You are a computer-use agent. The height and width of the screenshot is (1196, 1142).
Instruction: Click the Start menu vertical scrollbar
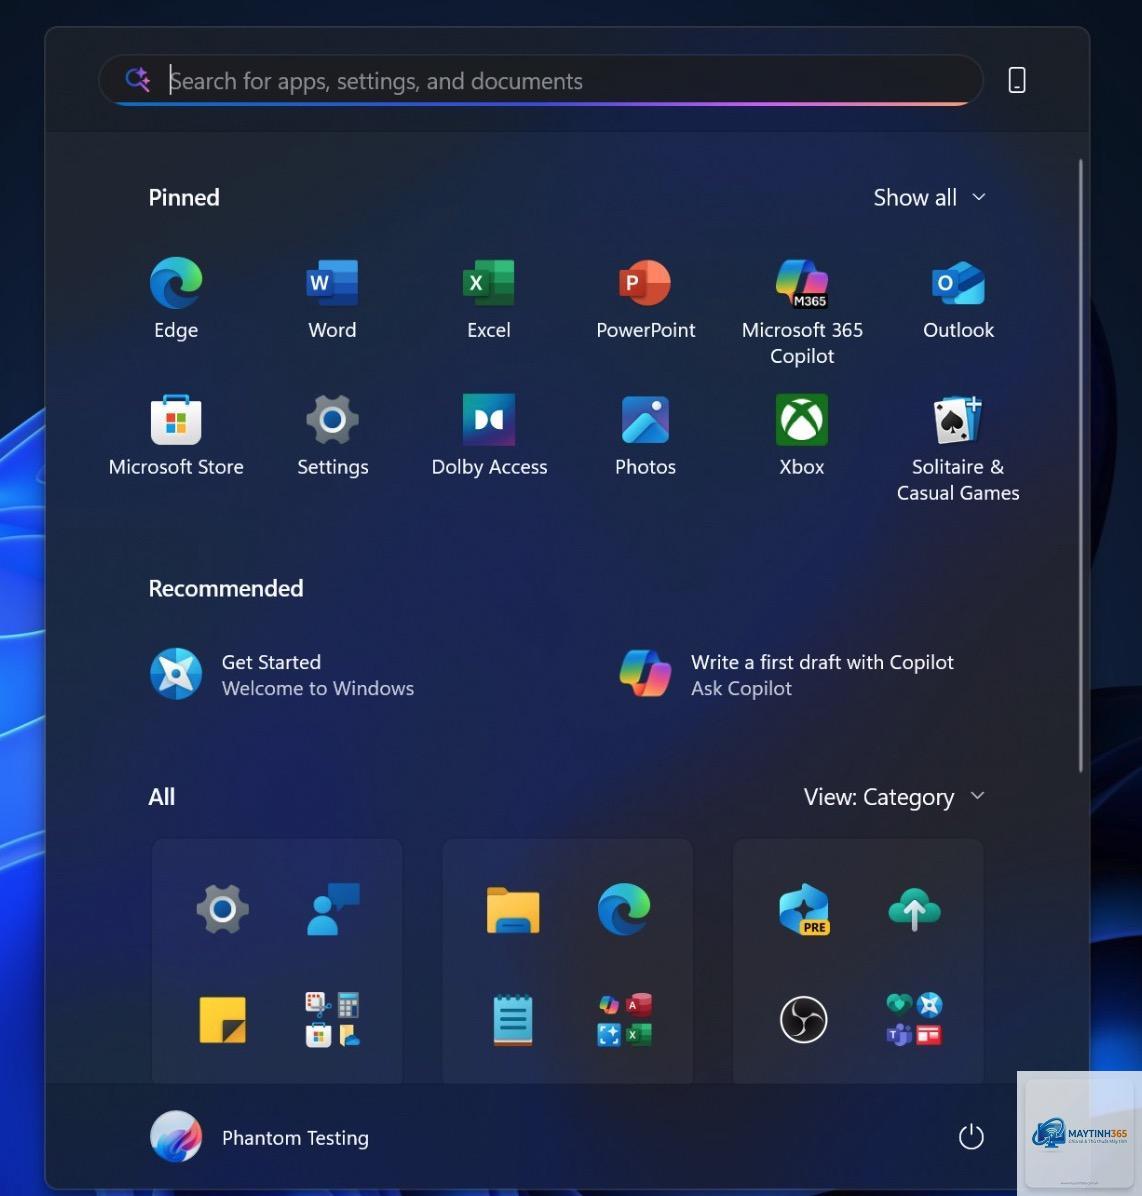tap(1080, 466)
